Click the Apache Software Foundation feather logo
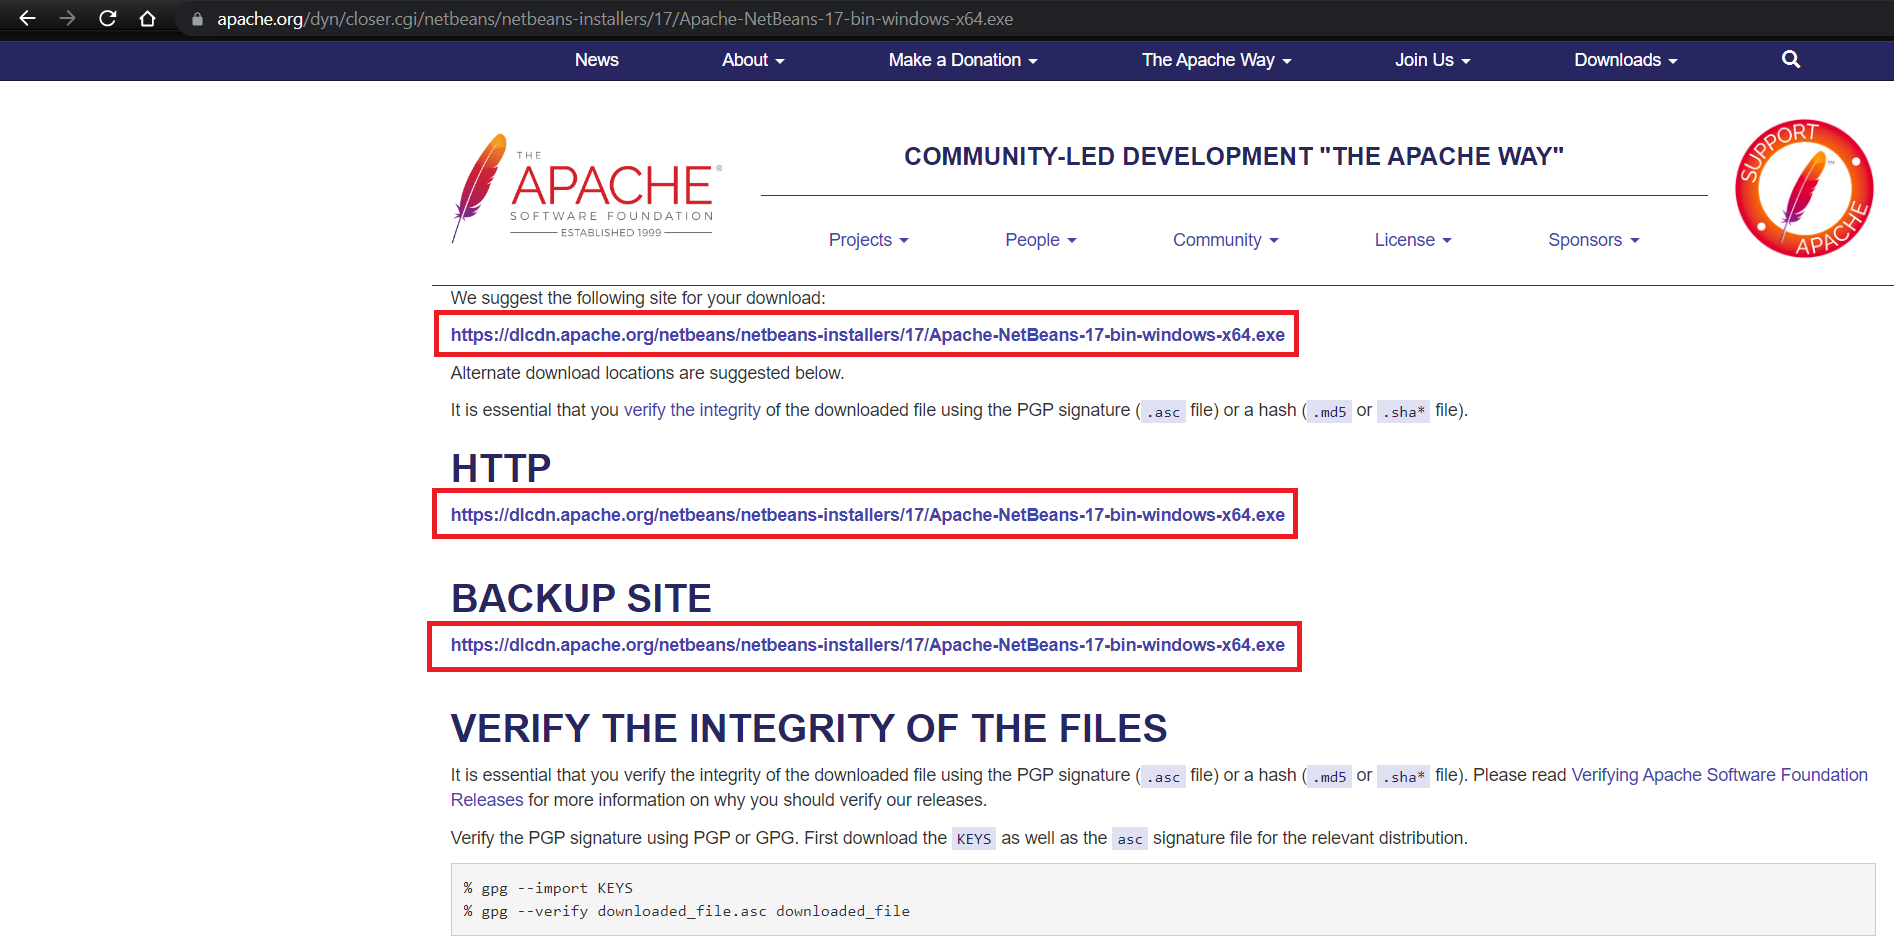Viewport: 1894px width, 948px height. 585,189
